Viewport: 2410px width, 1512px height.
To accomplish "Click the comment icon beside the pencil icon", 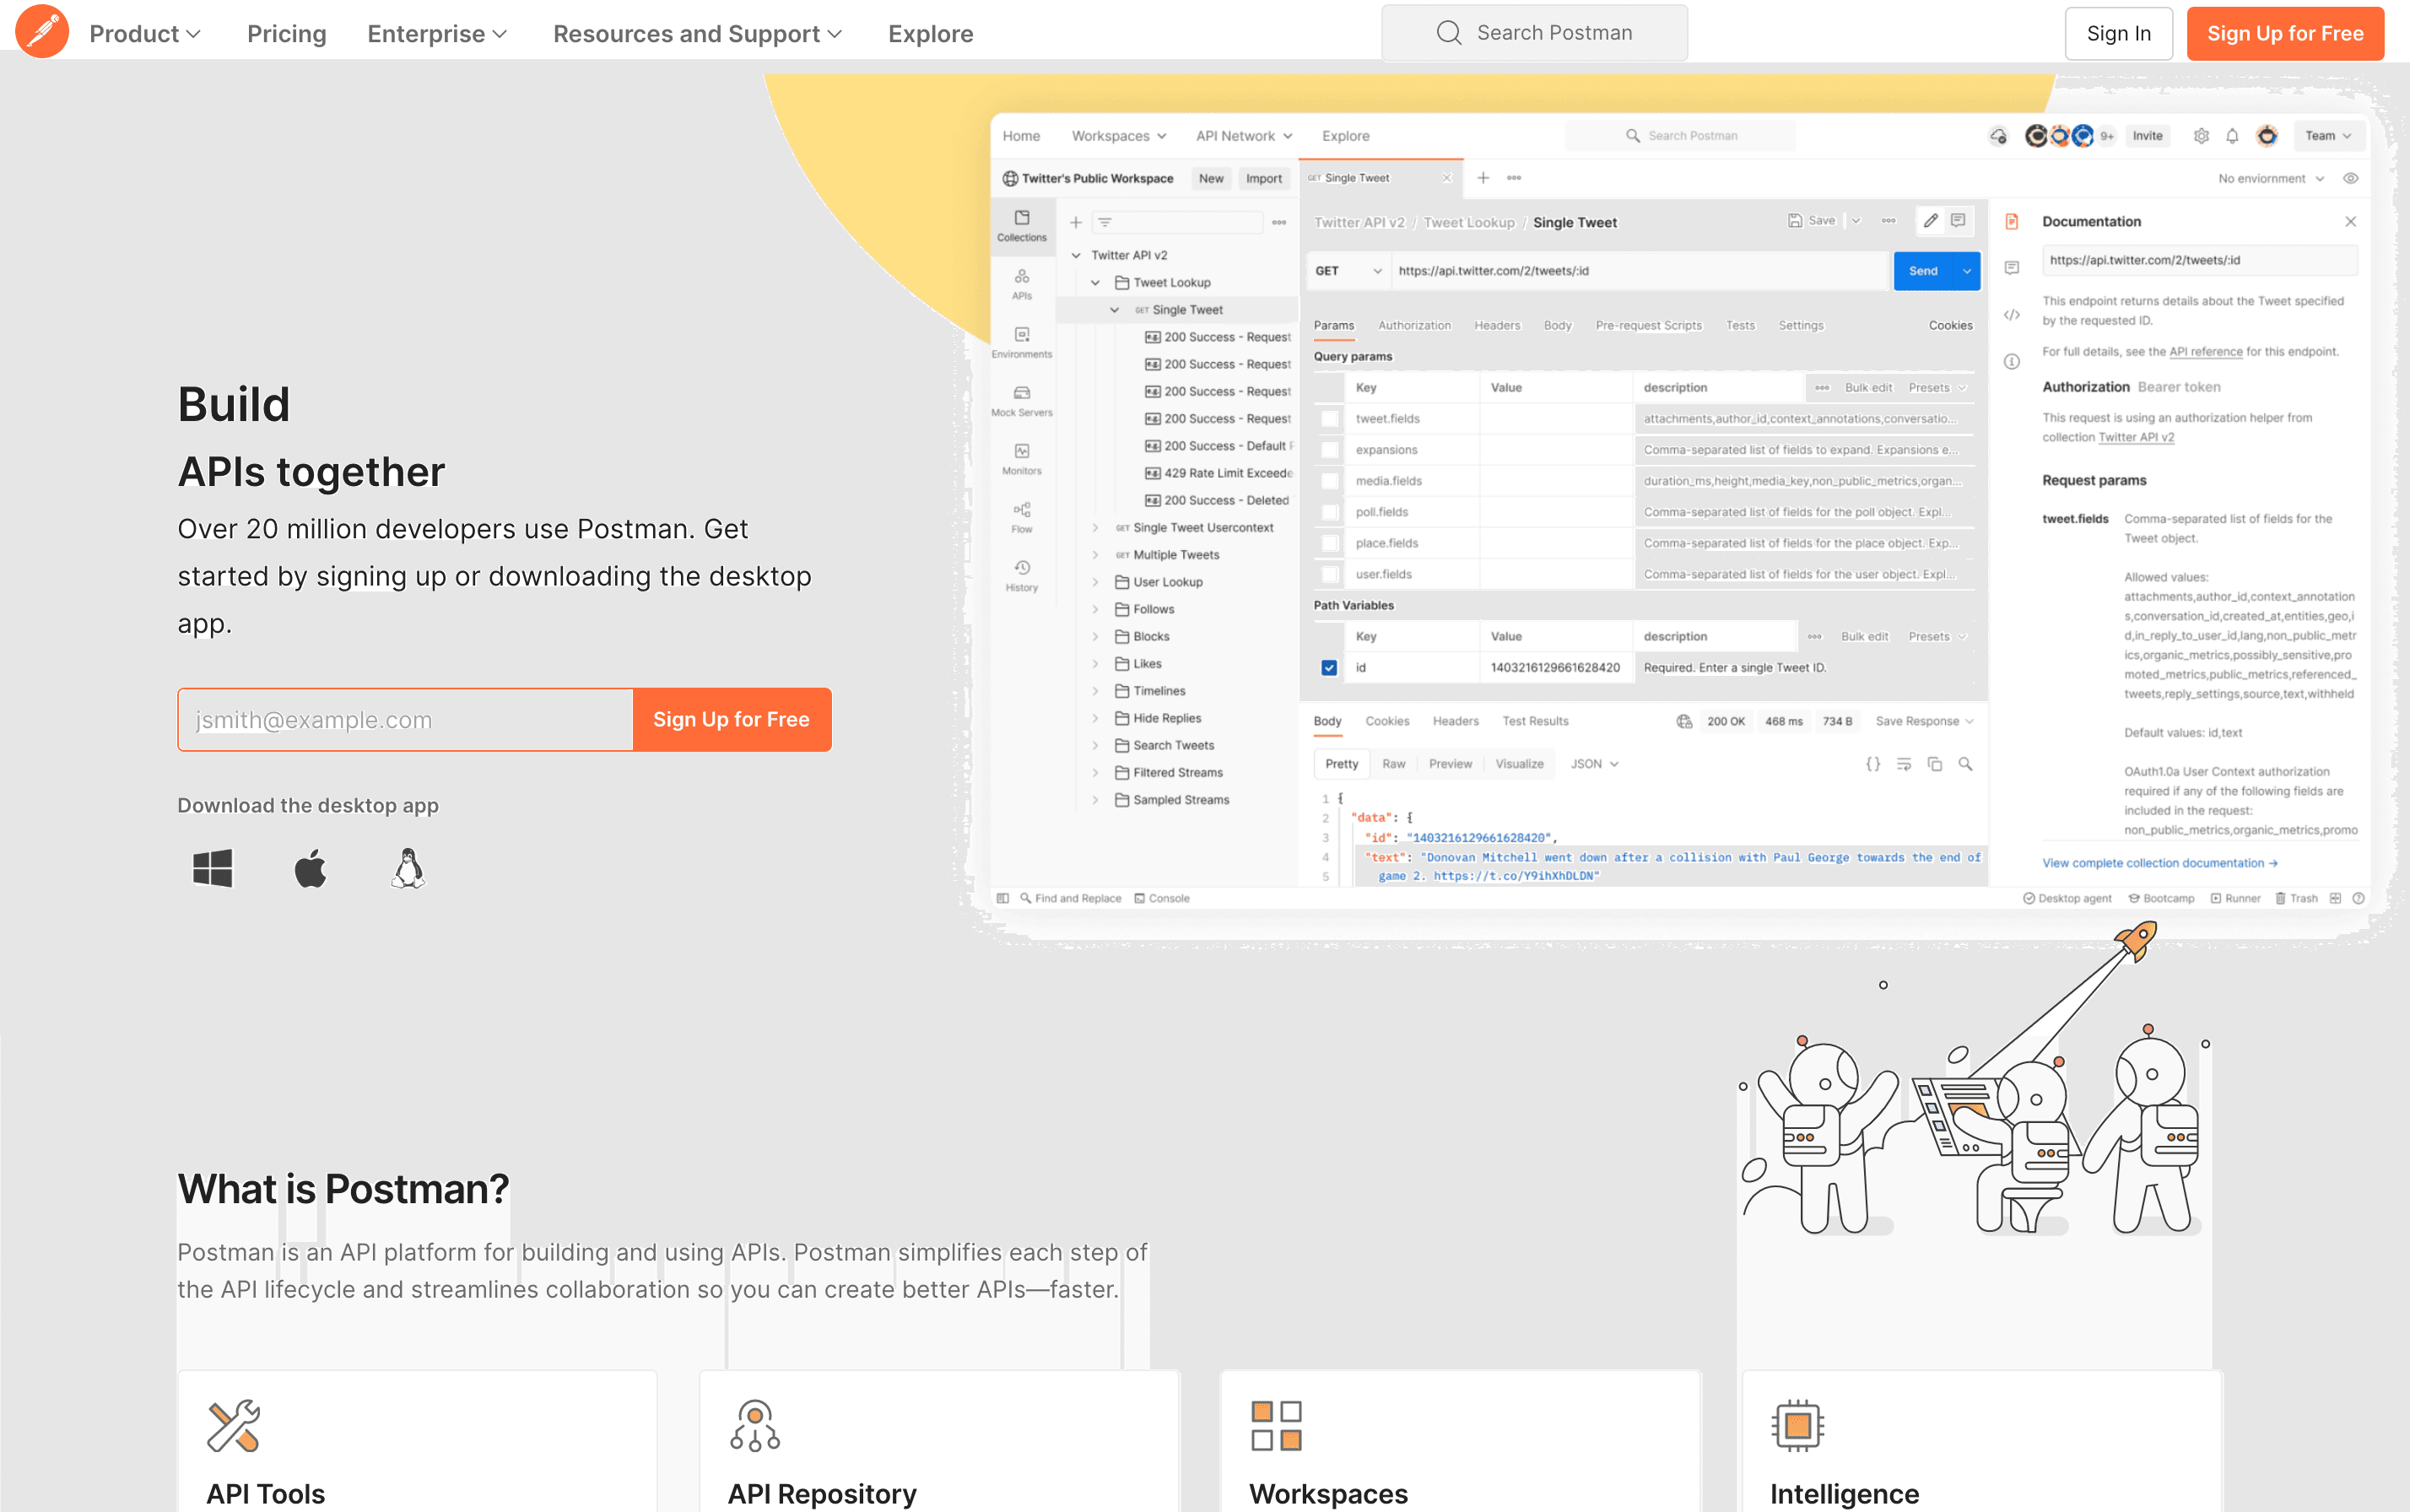I will pos(1958,221).
